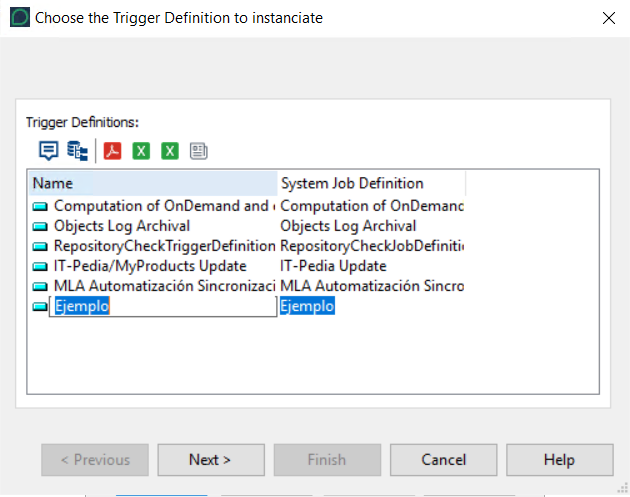The width and height of the screenshot is (630, 497).
Task: Click IT-Pedia Update job definition cell
Action: pos(333,266)
